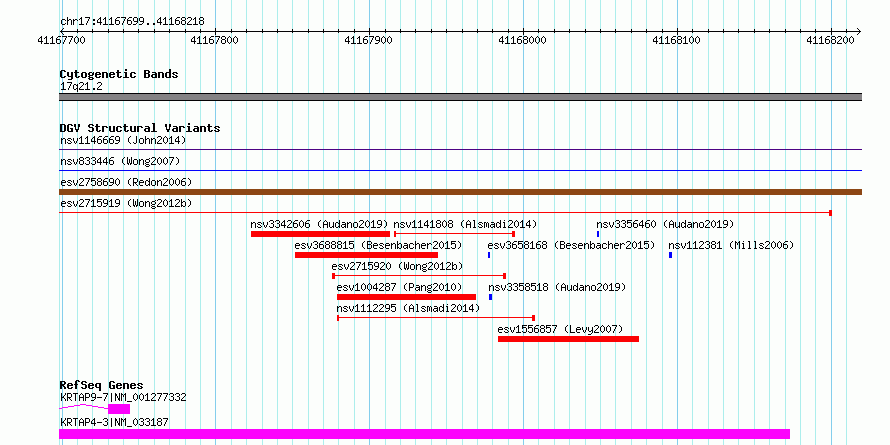Click the 41167700 ruler tick label
The image size is (890, 445).
pos(61,40)
